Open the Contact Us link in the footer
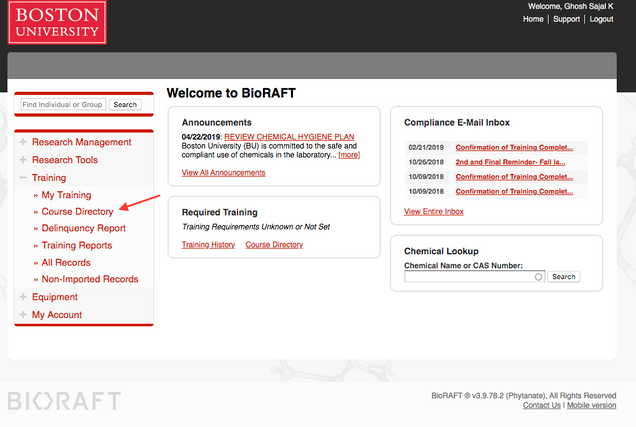This screenshot has height=427, width=636. tap(541, 405)
